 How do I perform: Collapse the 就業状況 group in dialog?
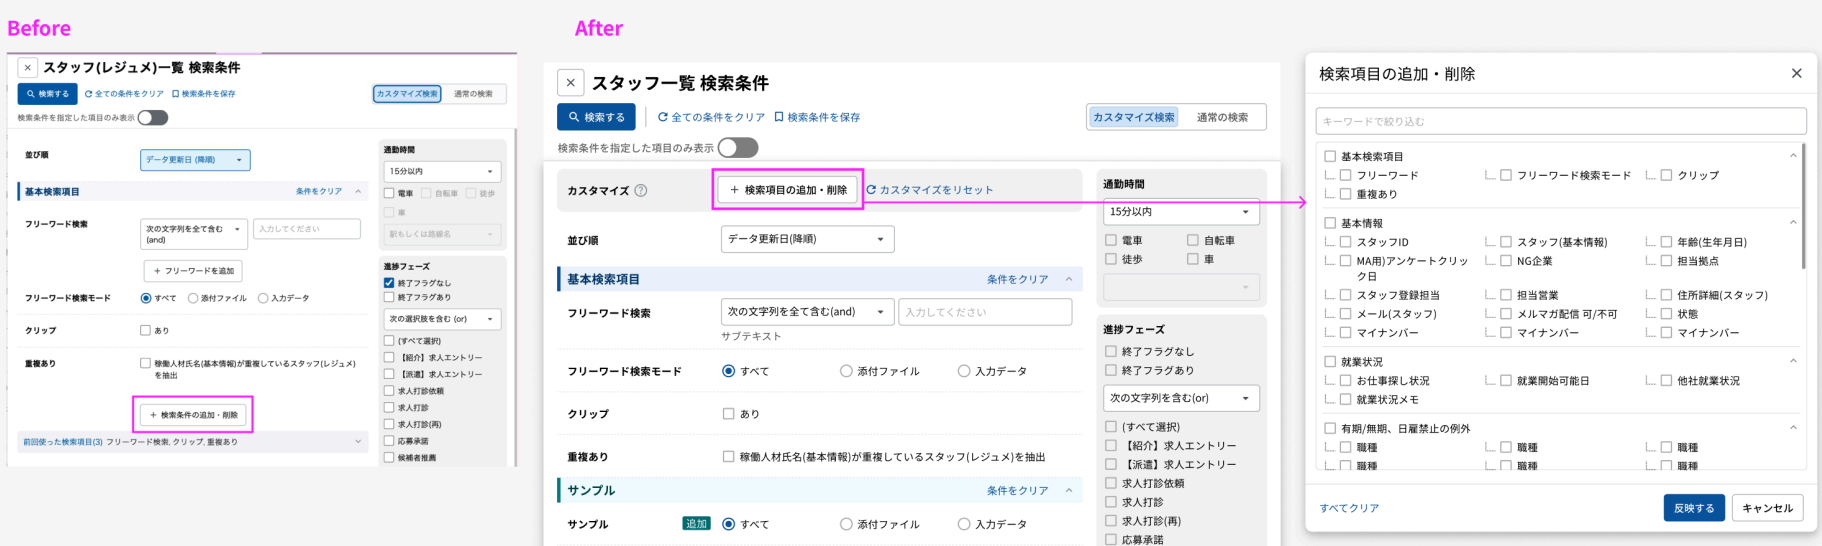click(x=1792, y=361)
